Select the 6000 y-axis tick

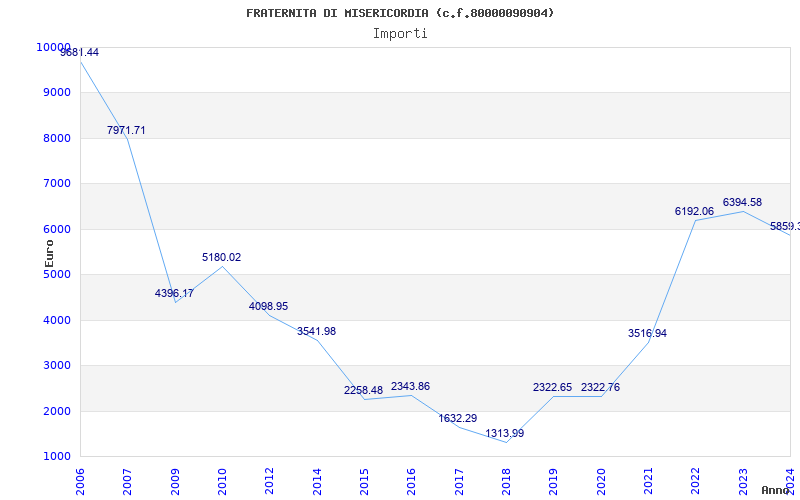pos(57,230)
